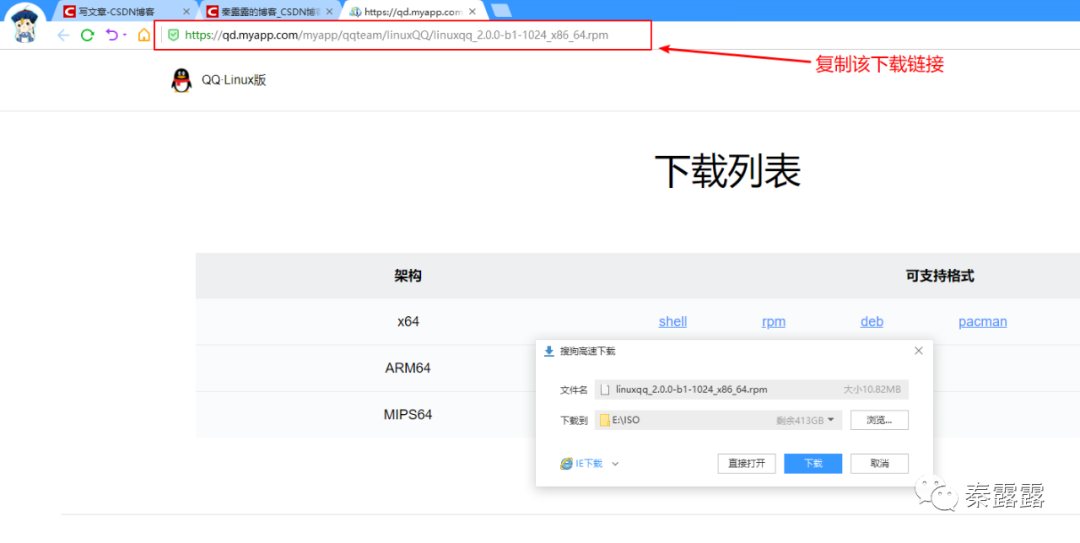Go back with the back arrow
This screenshot has height=543, width=1080.
tap(63, 35)
